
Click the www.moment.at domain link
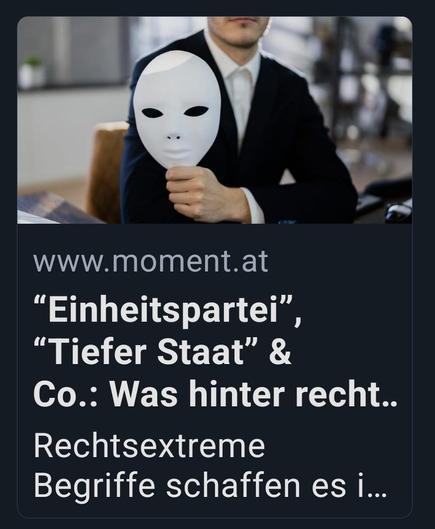[x=151, y=261]
